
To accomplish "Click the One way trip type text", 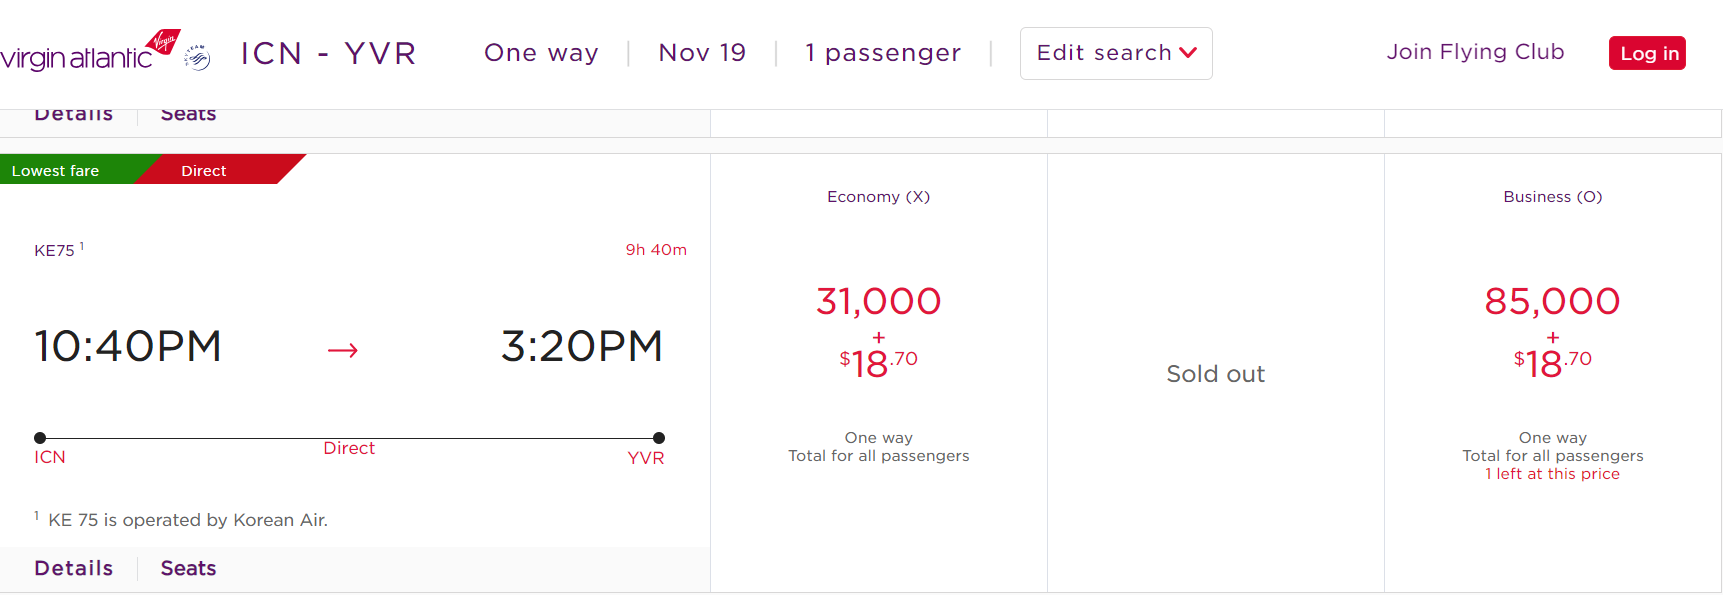I will (x=541, y=53).
